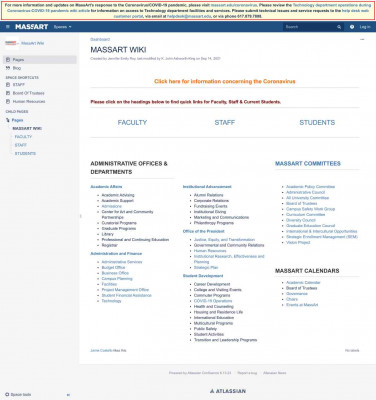
Task: Open the Strategic Plan link
Action: 206,267
